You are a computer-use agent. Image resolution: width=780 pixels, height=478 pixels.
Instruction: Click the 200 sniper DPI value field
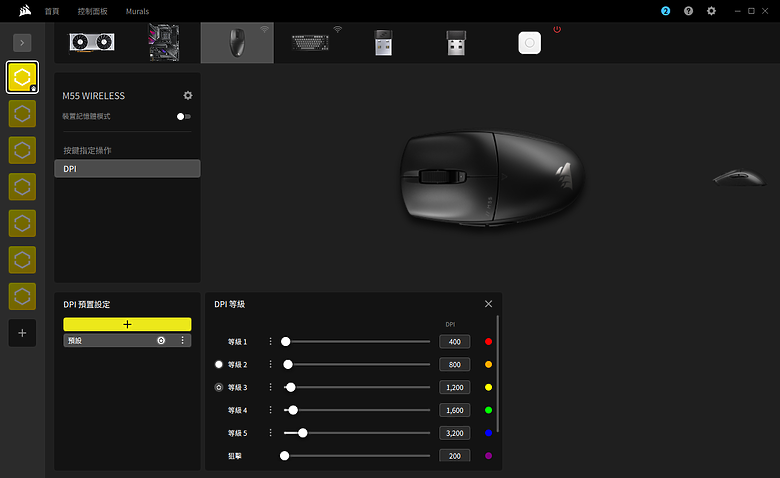pyautogui.click(x=455, y=455)
